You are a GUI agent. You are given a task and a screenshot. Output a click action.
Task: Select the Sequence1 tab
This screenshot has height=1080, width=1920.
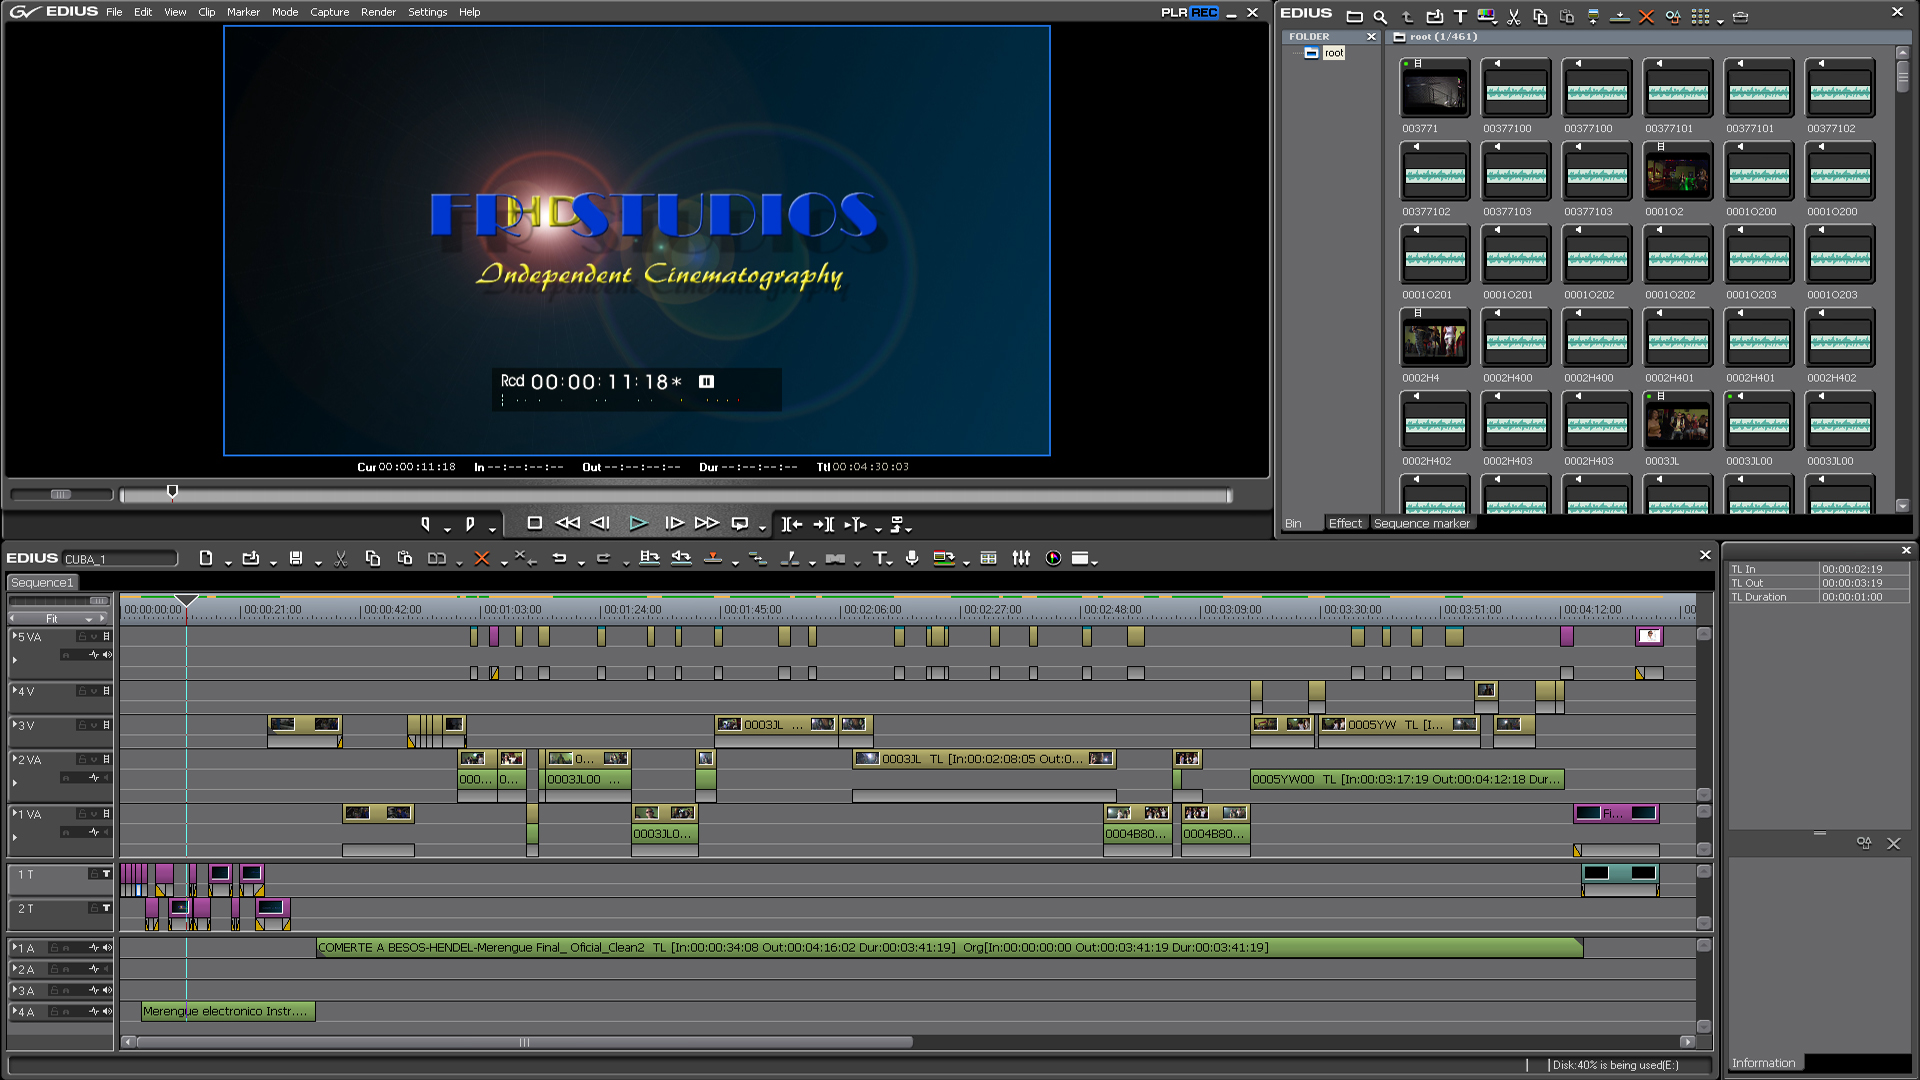[x=42, y=582]
